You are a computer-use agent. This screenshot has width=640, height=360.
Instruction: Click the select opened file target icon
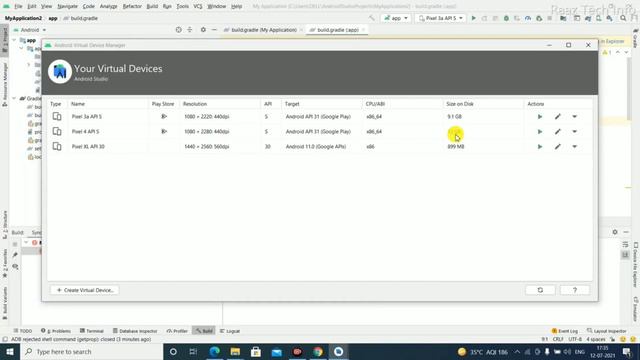178,30
